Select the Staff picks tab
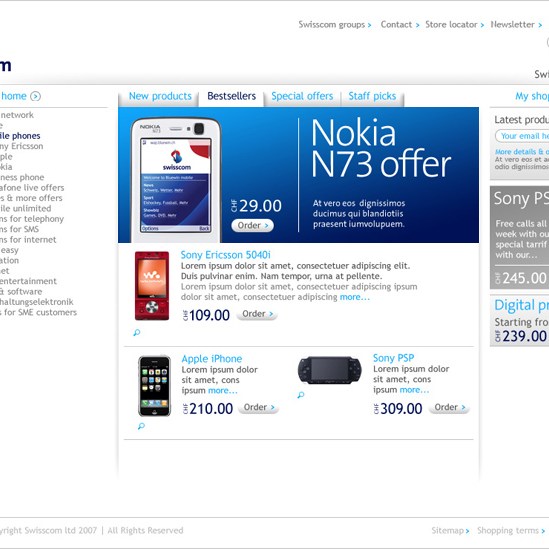549x549 pixels. point(372,96)
